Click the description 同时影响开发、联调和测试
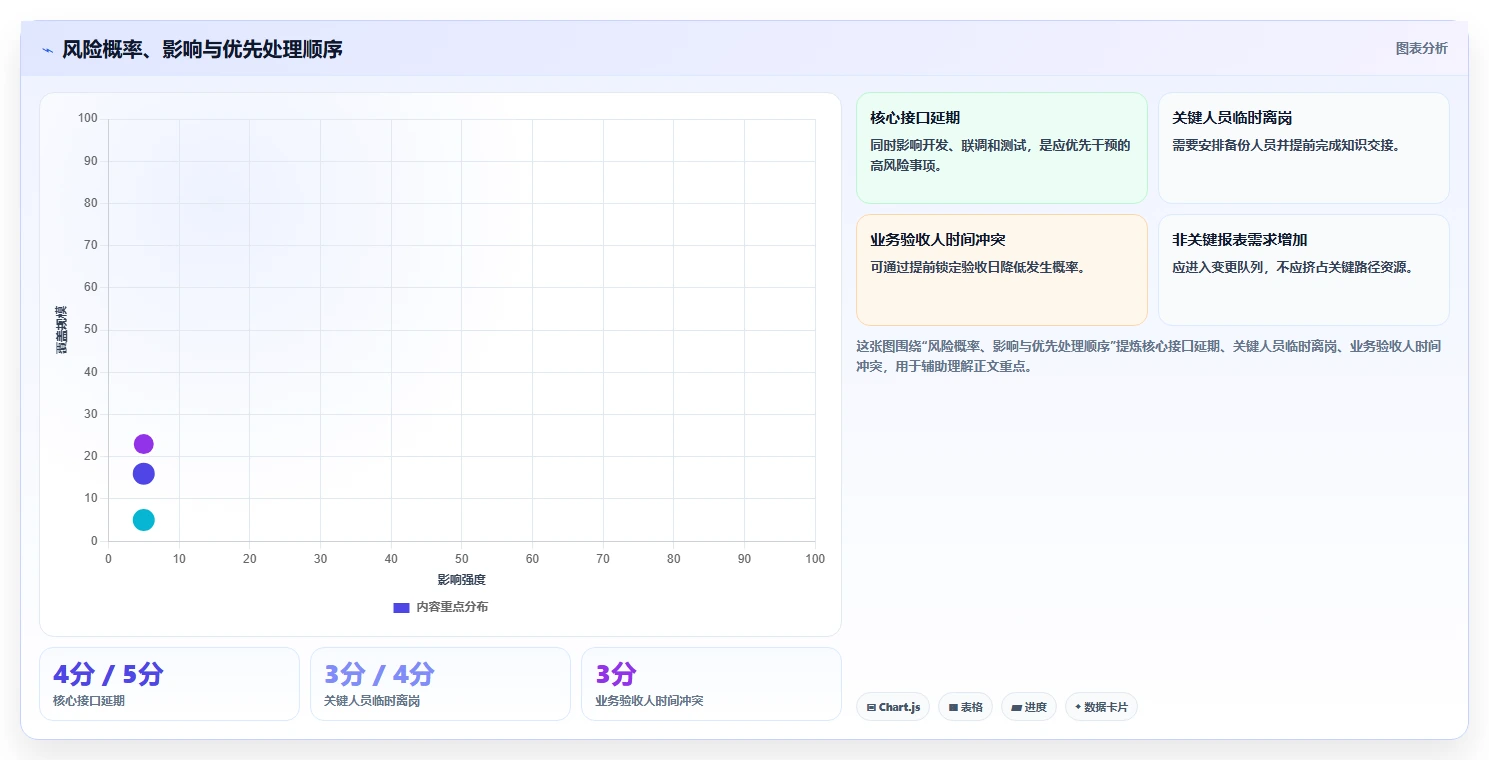The width and height of the screenshot is (1489, 760). click(x=1000, y=155)
